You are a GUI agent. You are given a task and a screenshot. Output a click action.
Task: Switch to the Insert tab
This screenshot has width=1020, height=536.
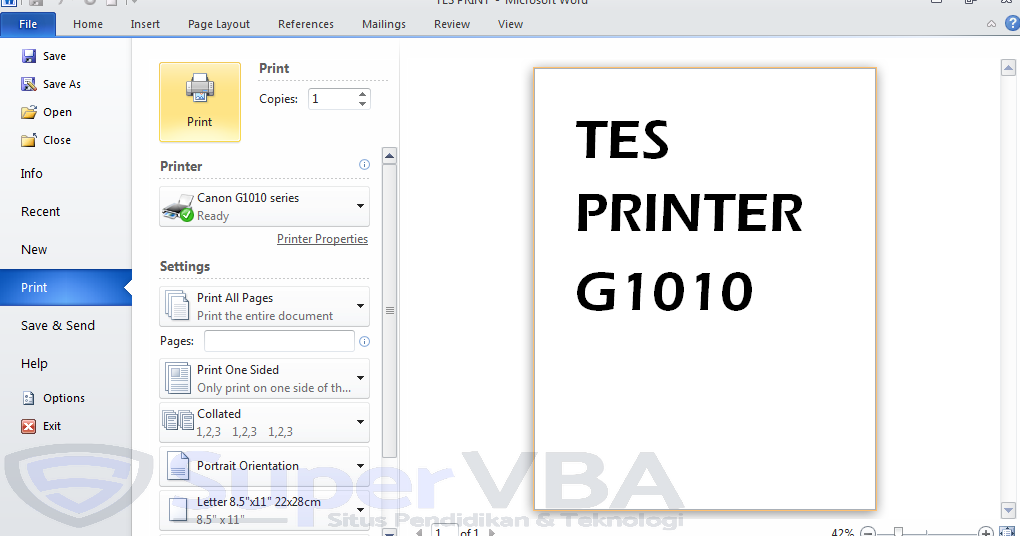tap(145, 24)
